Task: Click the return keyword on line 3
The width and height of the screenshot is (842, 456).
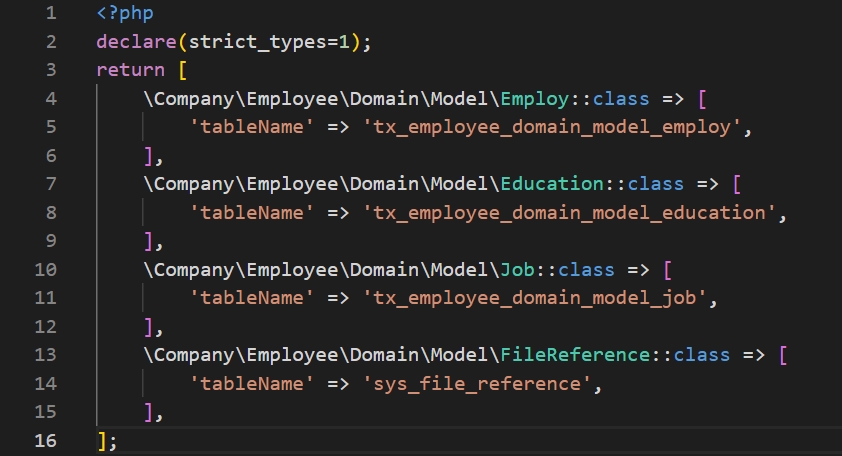Action: pyautogui.click(x=131, y=70)
